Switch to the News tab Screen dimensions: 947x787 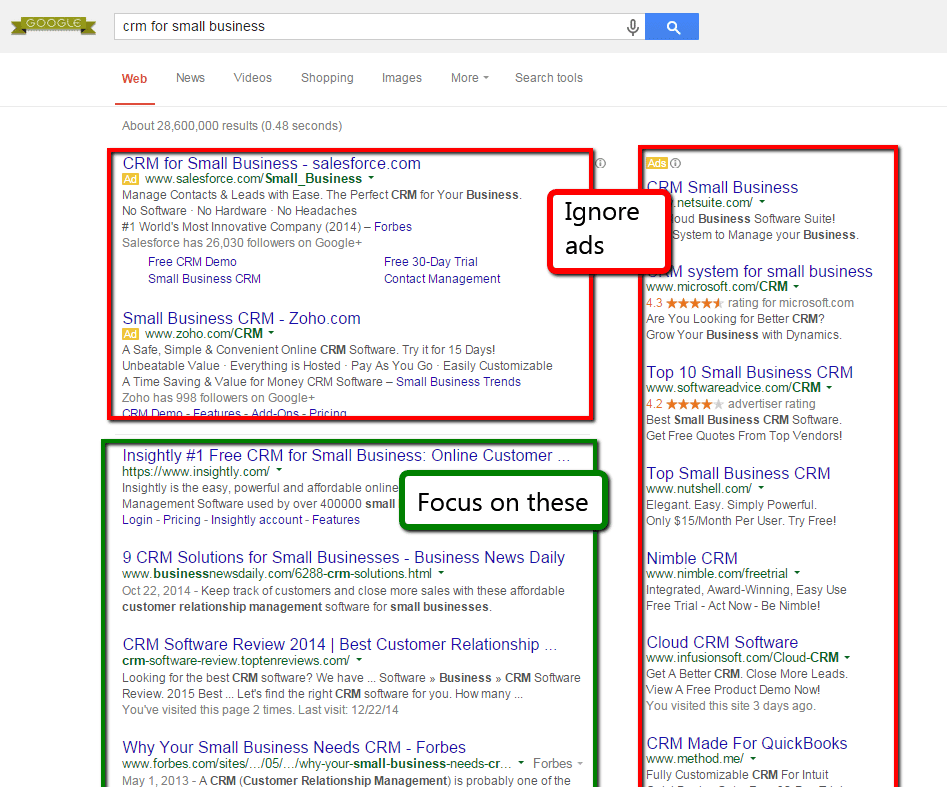[190, 78]
